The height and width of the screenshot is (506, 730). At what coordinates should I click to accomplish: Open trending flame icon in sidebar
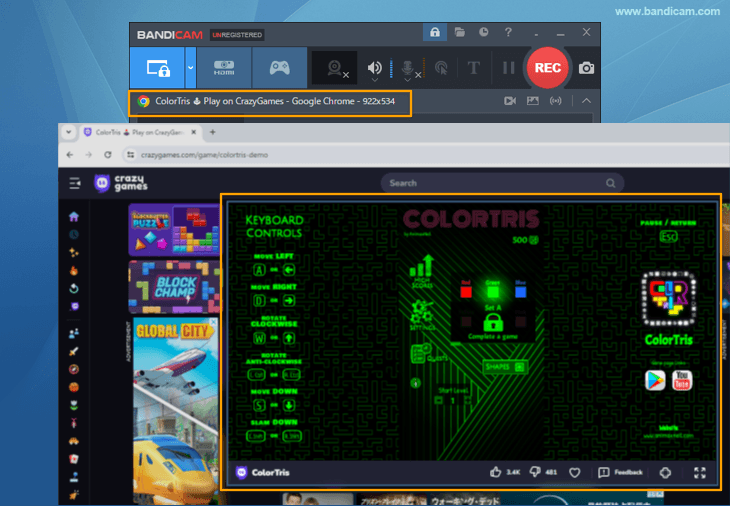(74, 270)
